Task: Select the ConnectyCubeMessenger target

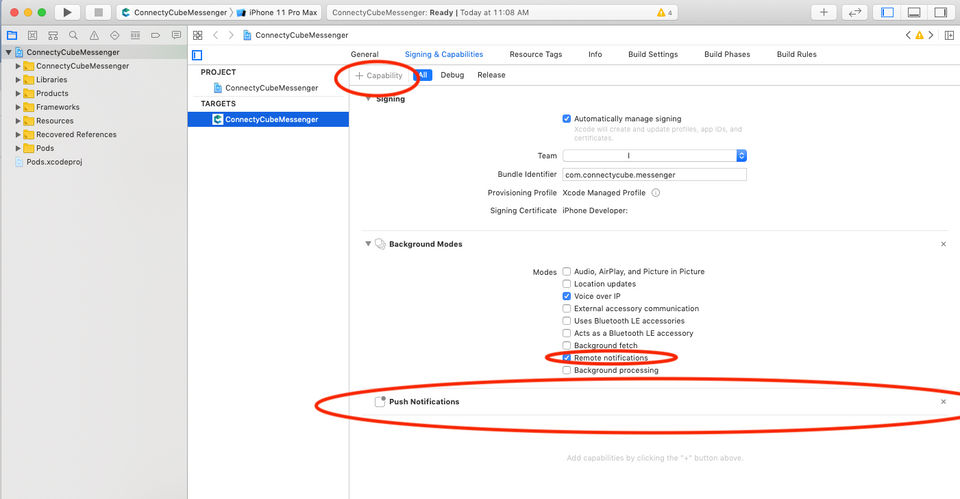Action: pos(268,119)
